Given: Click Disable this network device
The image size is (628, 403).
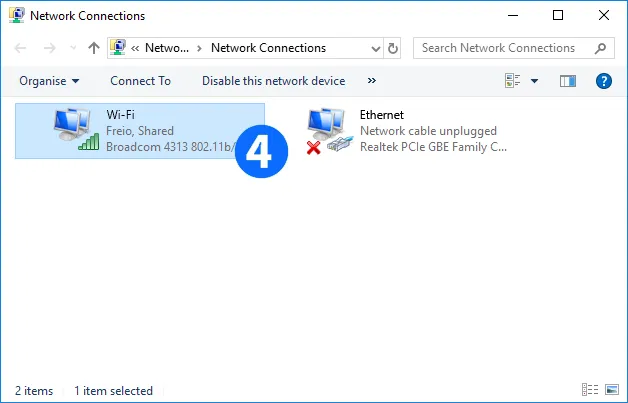Looking at the screenshot, I should coord(274,81).
